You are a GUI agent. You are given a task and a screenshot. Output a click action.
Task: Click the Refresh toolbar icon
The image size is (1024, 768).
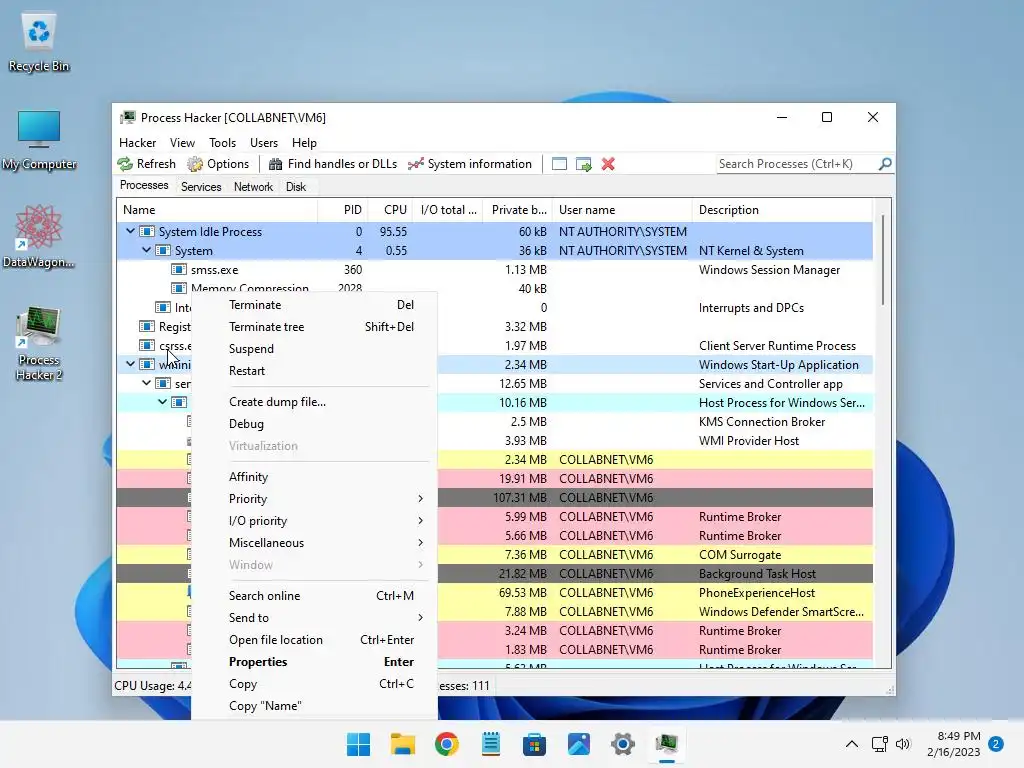click(x=125, y=164)
